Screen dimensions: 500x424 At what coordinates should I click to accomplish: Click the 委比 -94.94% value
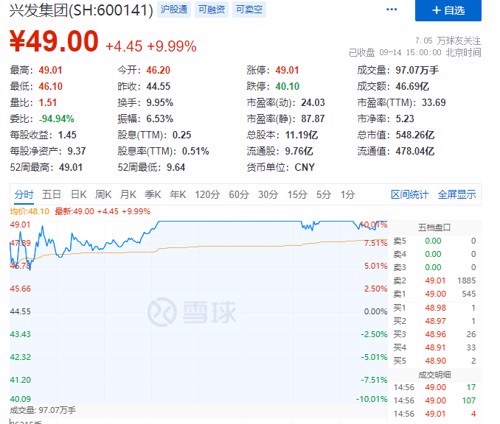[x=57, y=119]
